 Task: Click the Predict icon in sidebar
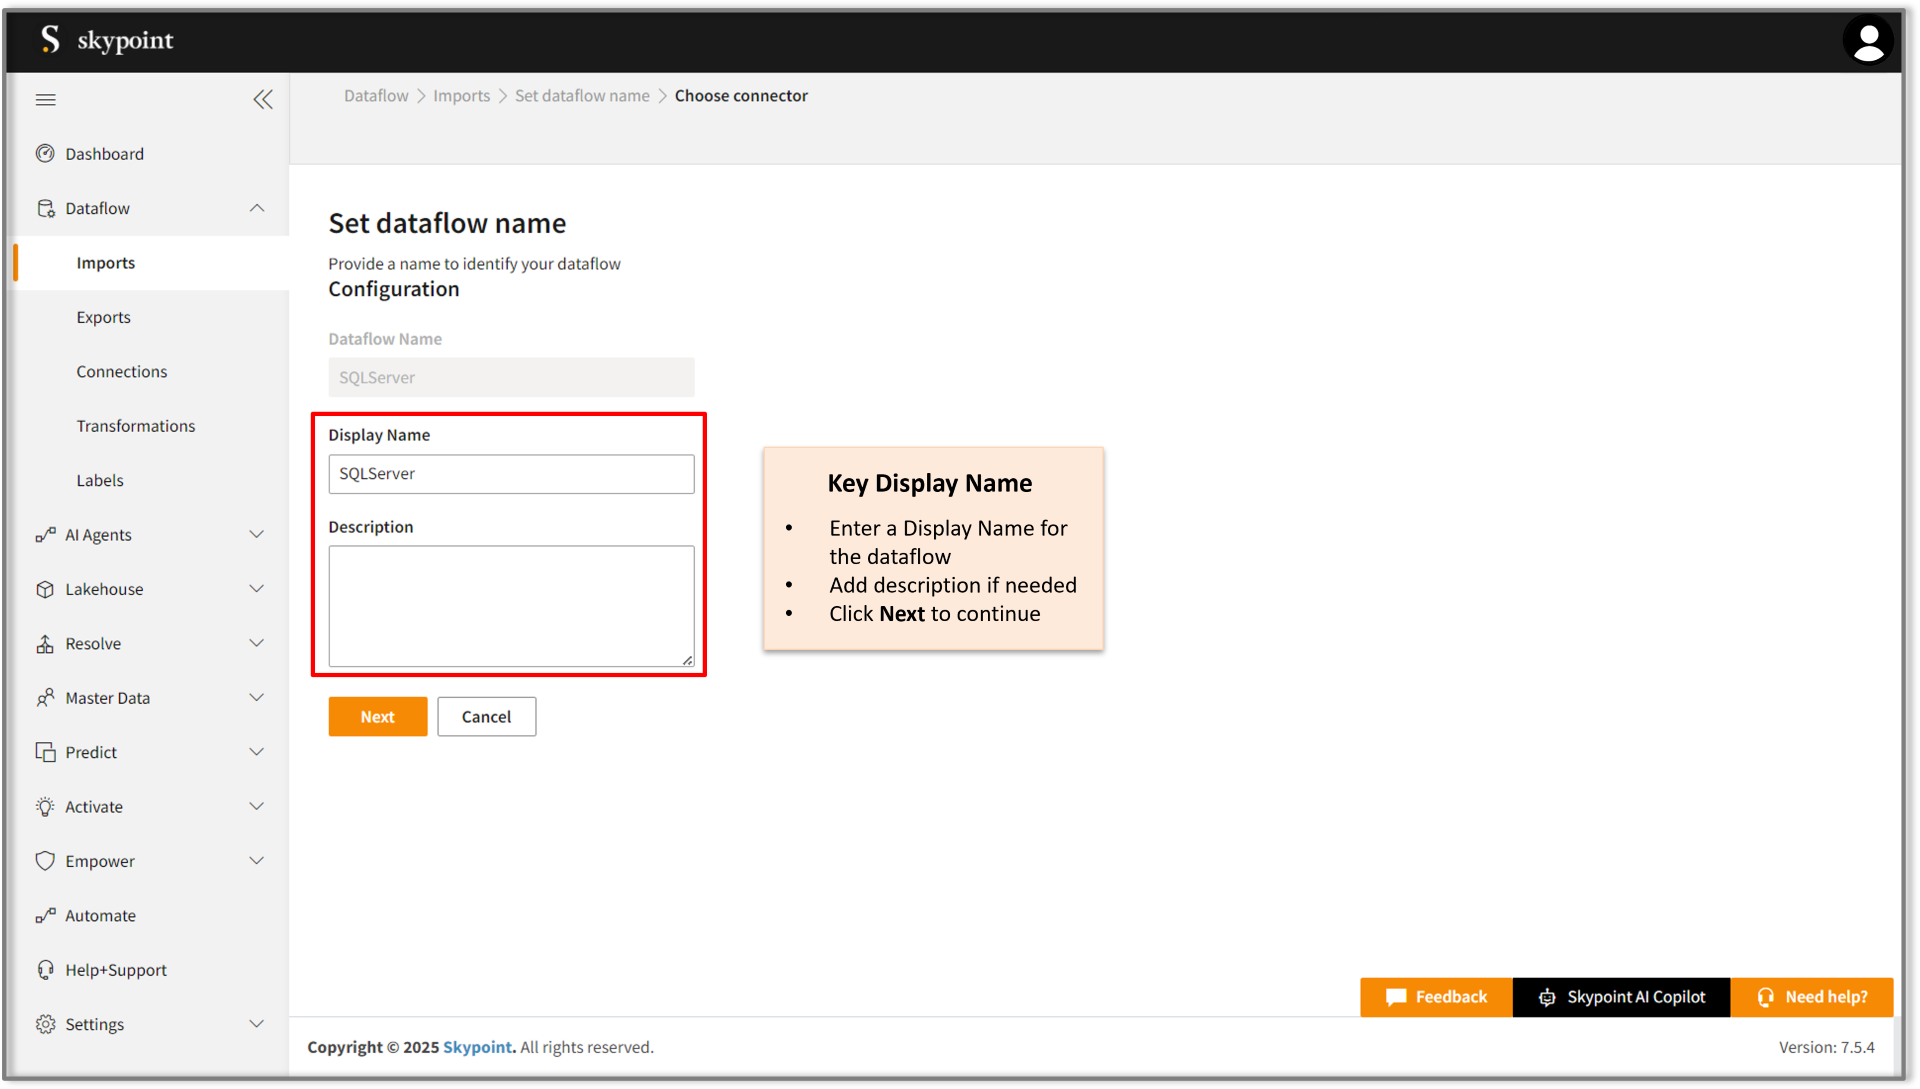tap(44, 751)
